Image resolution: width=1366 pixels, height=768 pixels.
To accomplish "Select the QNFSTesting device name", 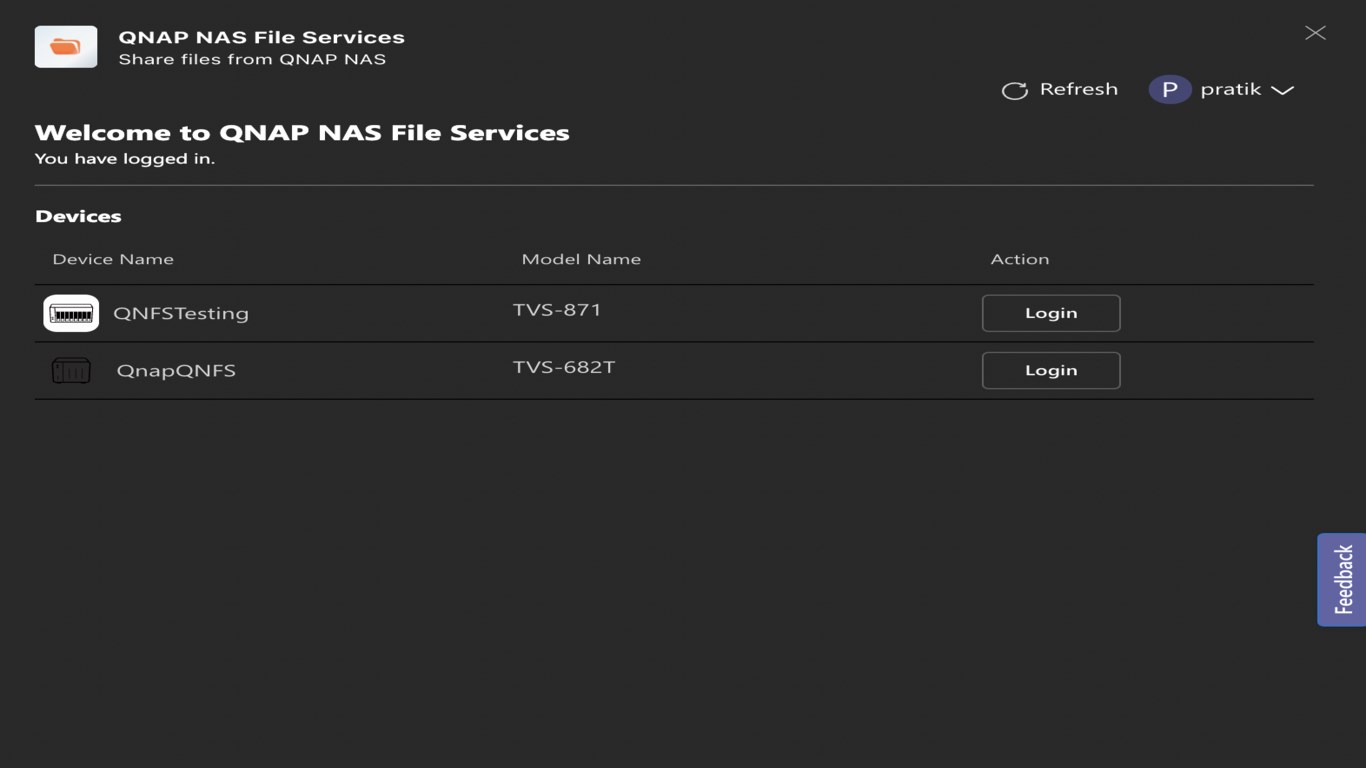I will pyautogui.click(x=181, y=313).
